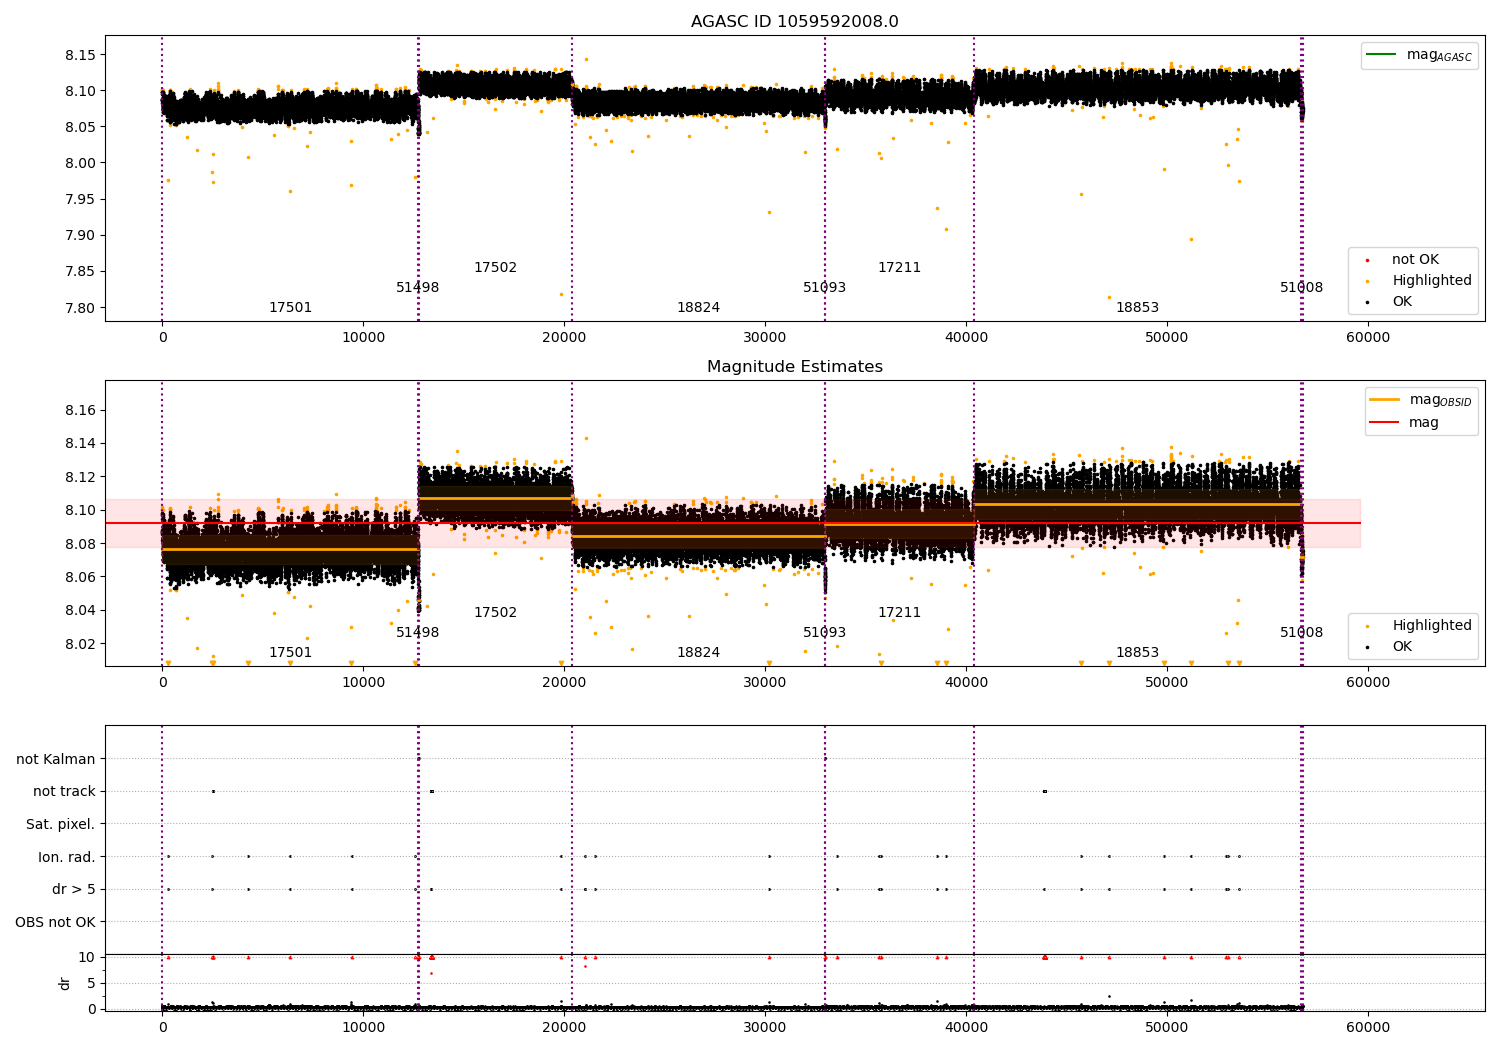
Task: Click obsid label 17211 in top plot
Action: pos(900,268)
